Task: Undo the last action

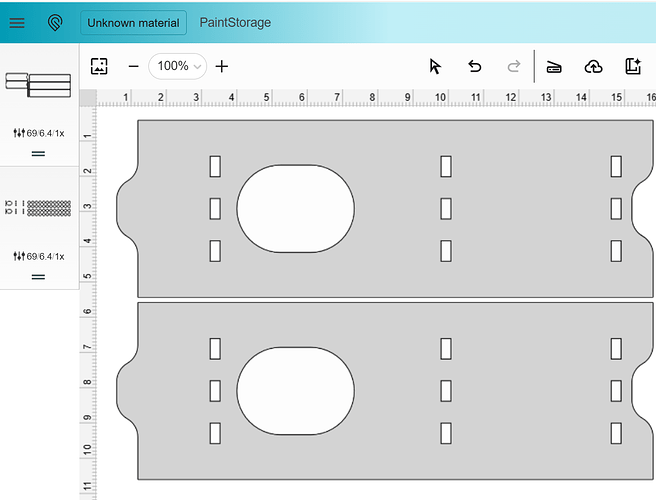Action: 475,67
